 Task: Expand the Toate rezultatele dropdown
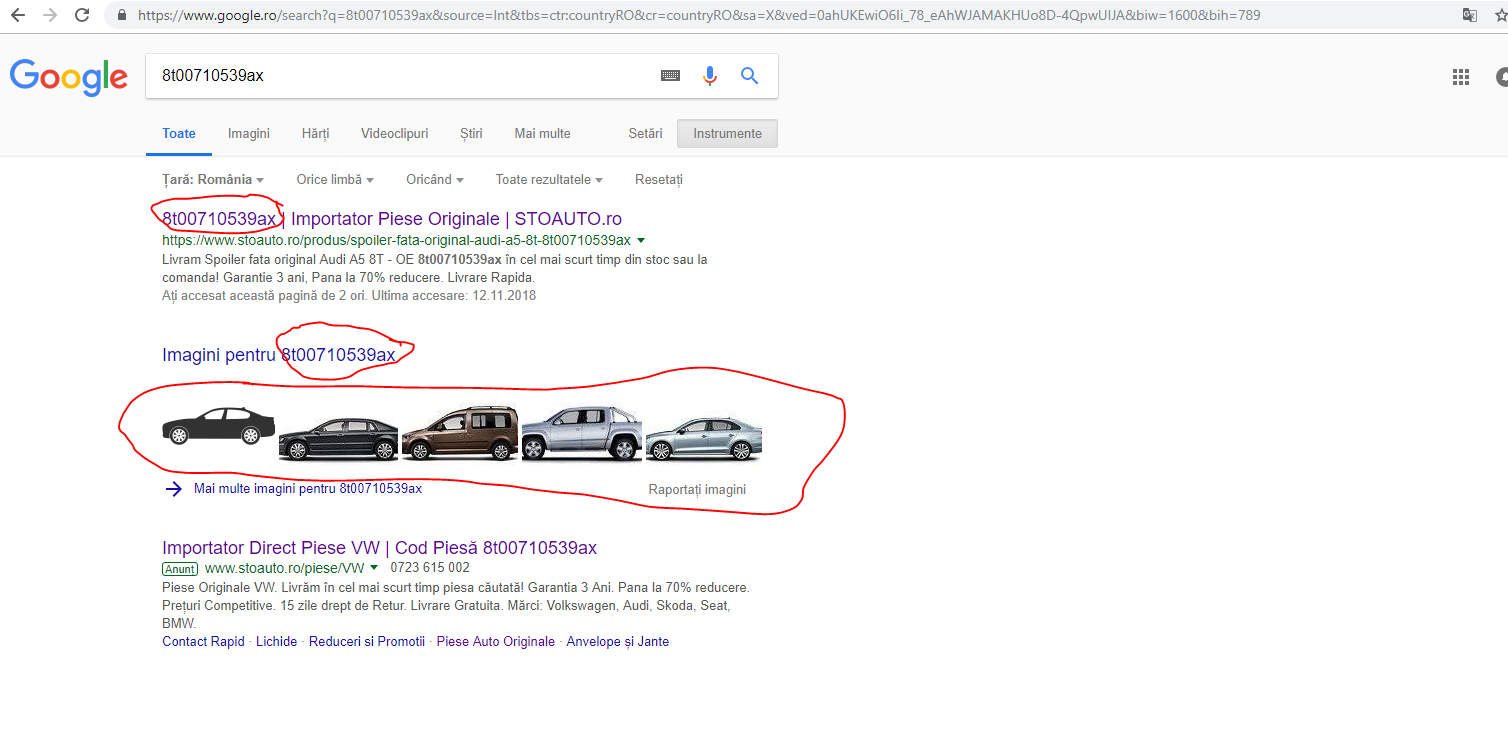(x=549, y=180)
